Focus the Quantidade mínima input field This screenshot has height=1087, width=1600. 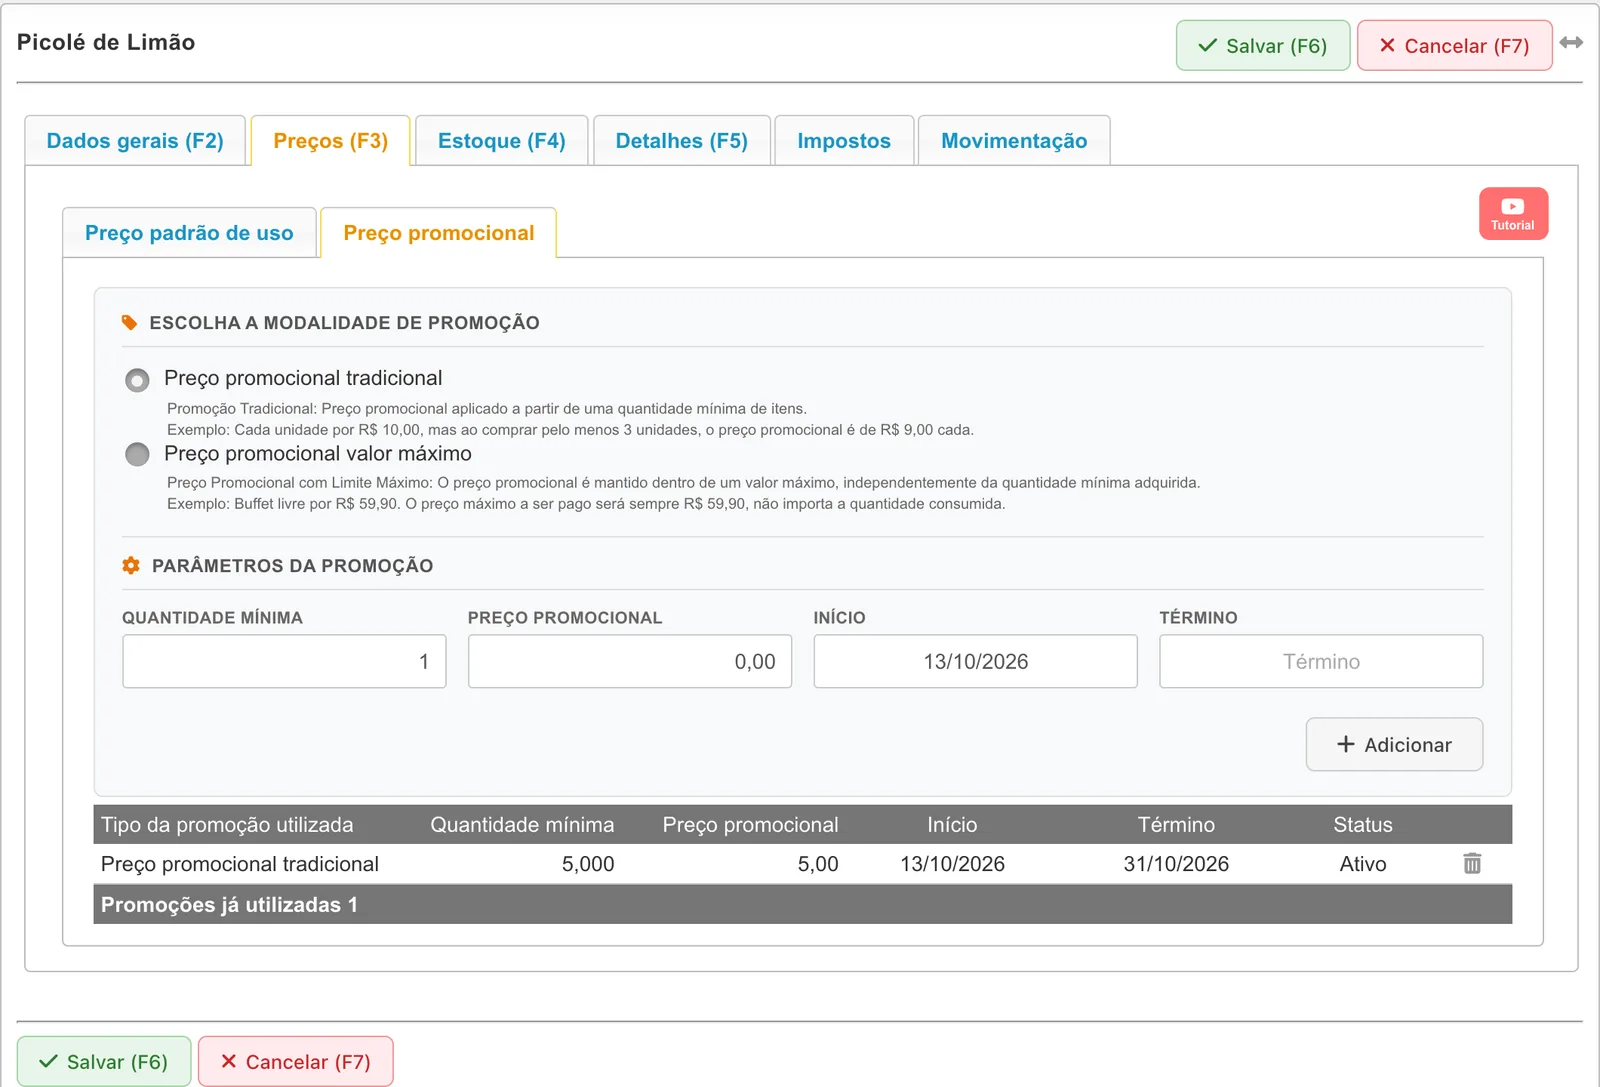click(x=284, y=661)
